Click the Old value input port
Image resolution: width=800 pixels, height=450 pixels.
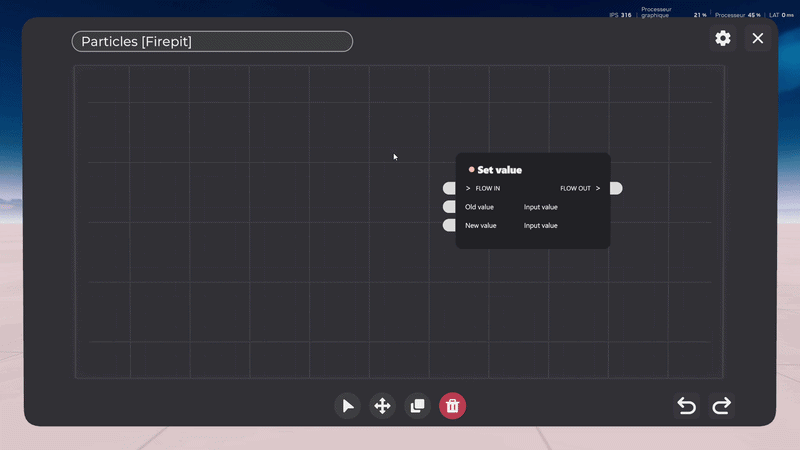(x=449, y=207)
